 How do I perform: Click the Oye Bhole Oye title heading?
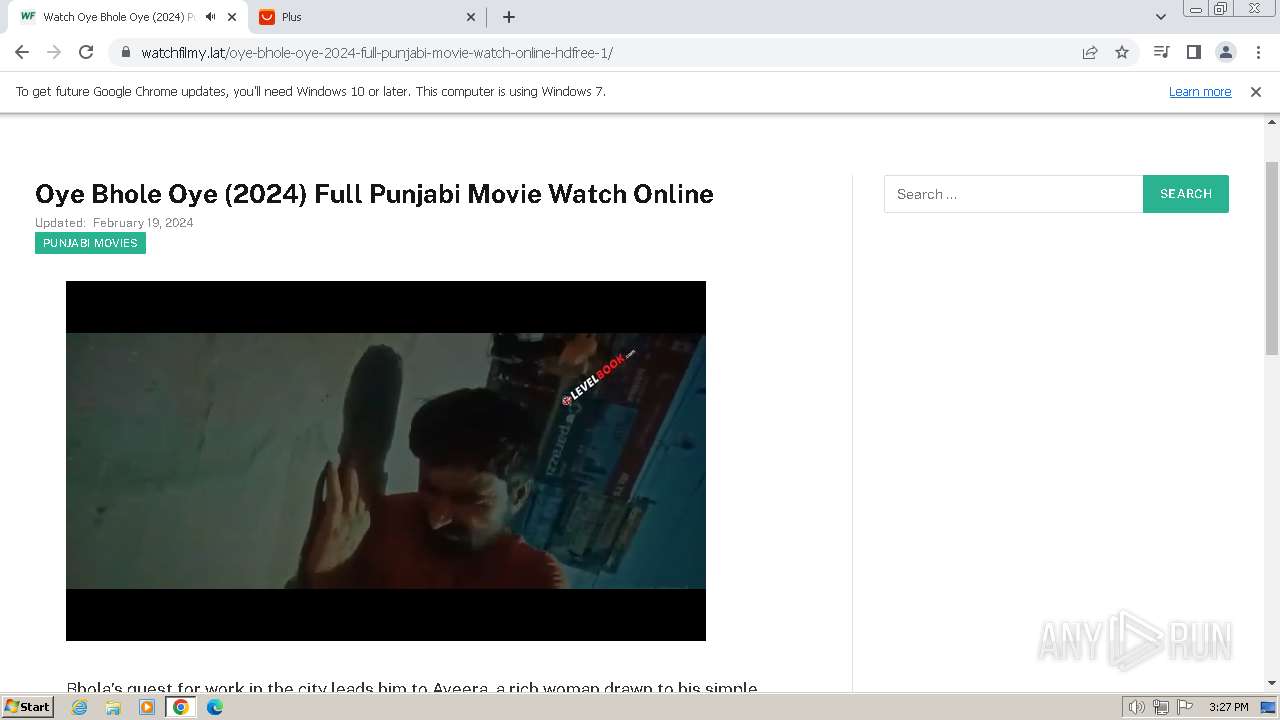pos(374,194)
